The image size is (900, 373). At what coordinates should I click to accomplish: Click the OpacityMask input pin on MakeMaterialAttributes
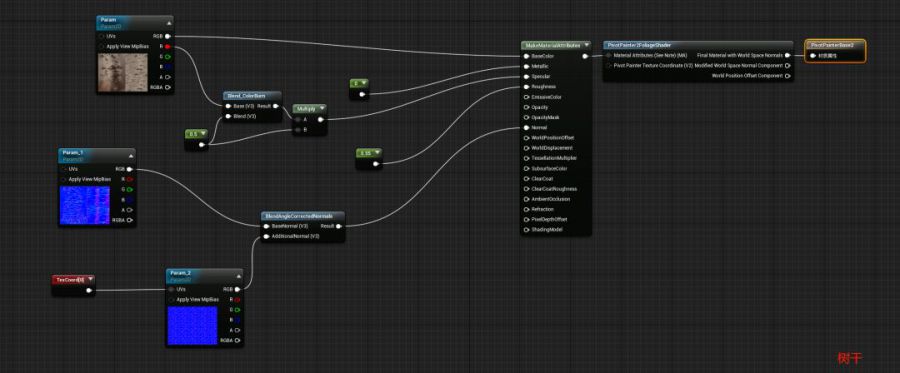(x=526, y=117)
